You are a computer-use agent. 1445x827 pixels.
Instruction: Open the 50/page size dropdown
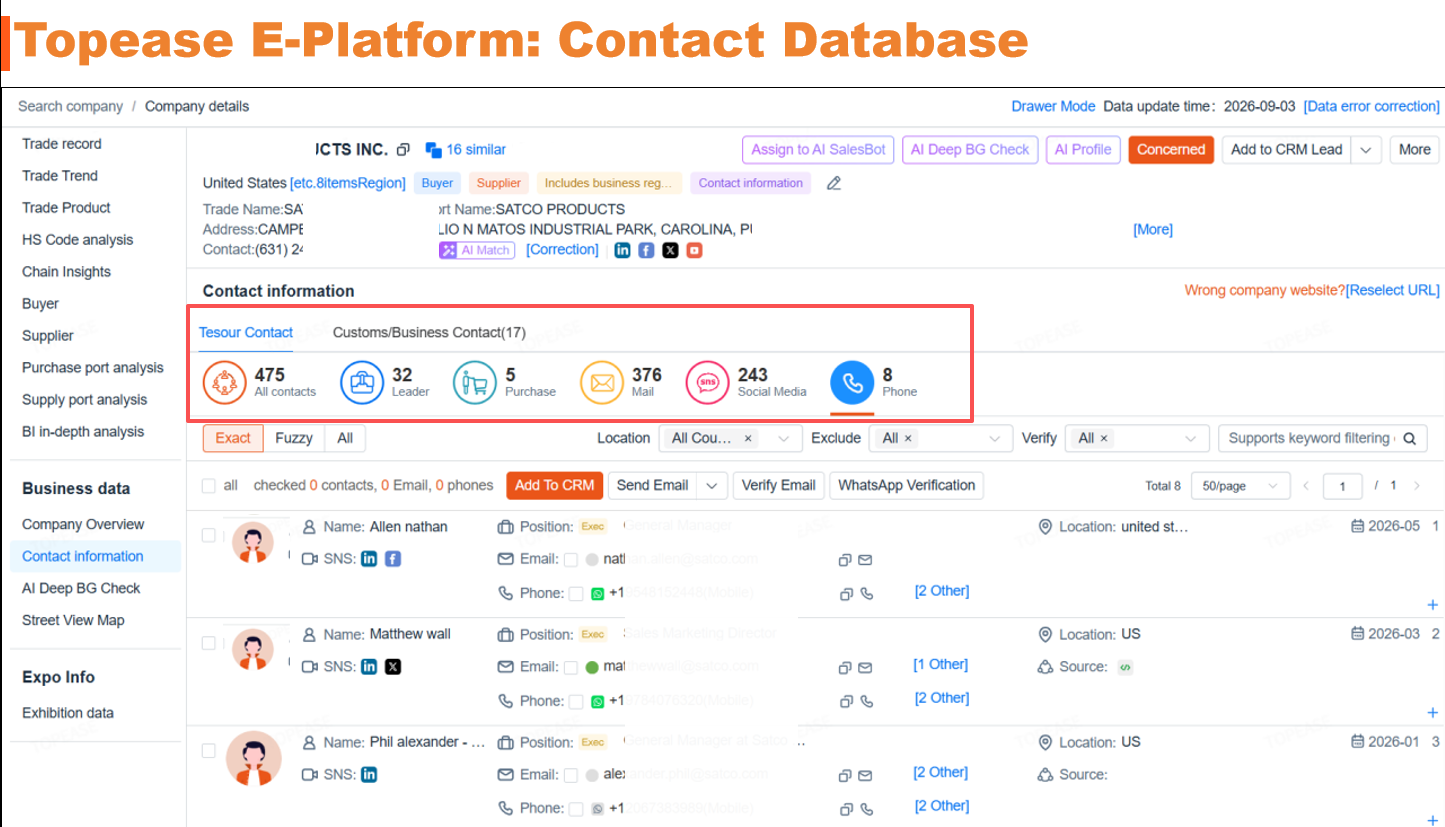pos(1240,486)
